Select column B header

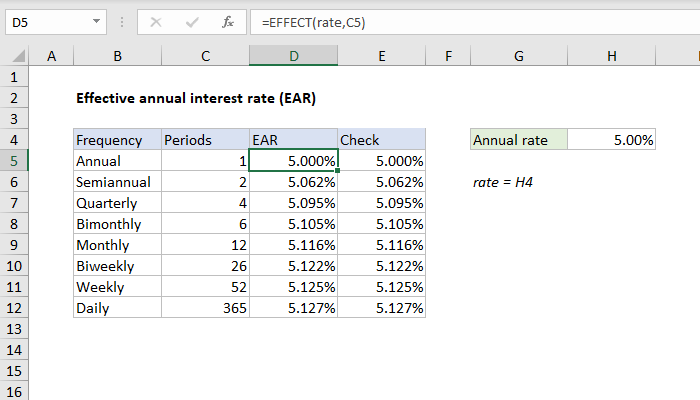coord(117,56)
